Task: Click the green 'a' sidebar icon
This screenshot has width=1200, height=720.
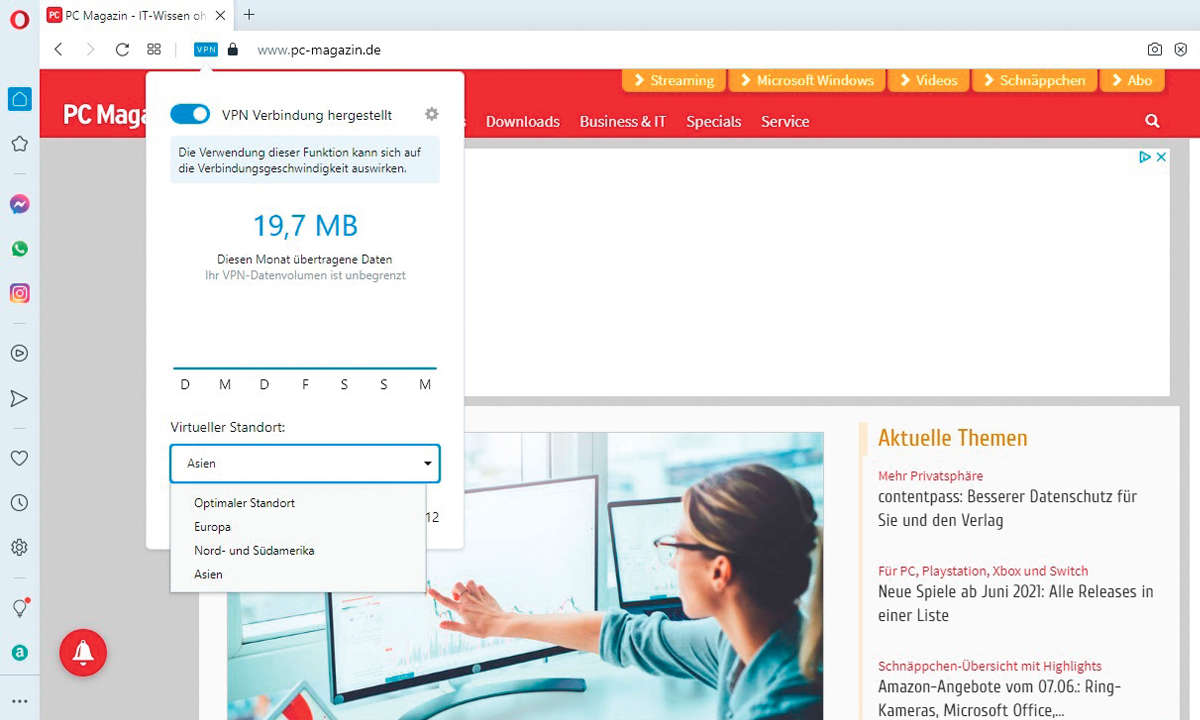Action: [x=19, y=652]
